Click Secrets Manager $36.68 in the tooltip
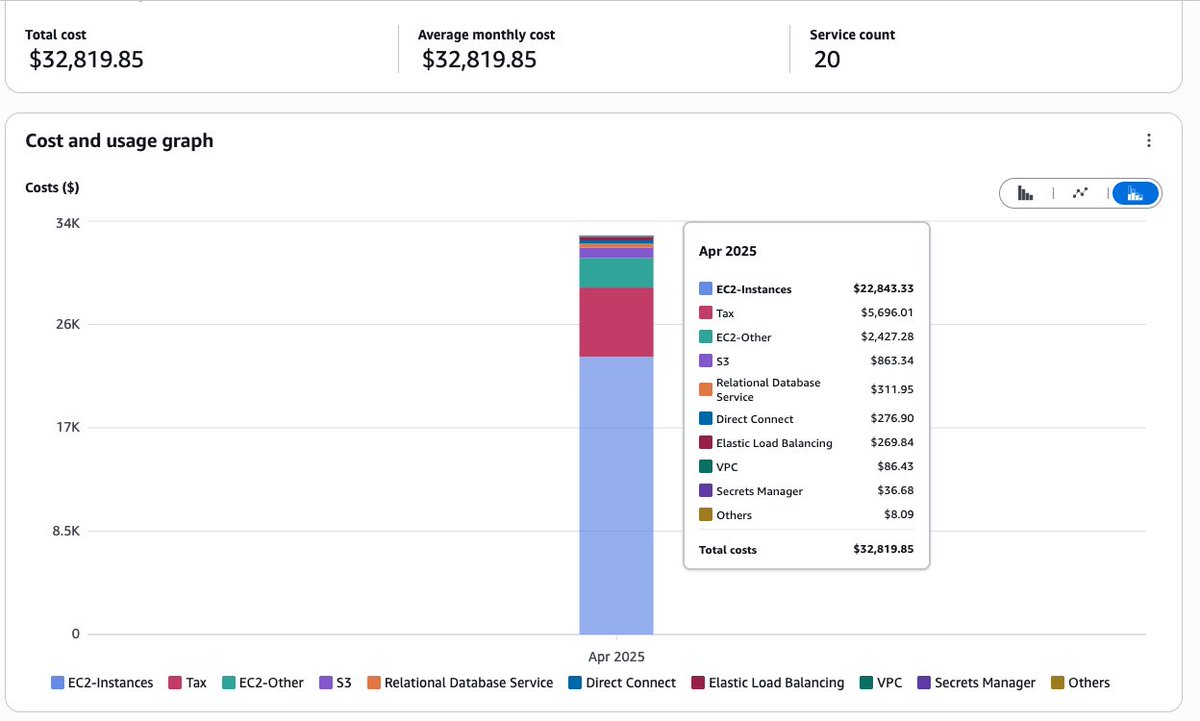Image resolution: width=1200 pixels, height=721 pixels. point(895,490)
